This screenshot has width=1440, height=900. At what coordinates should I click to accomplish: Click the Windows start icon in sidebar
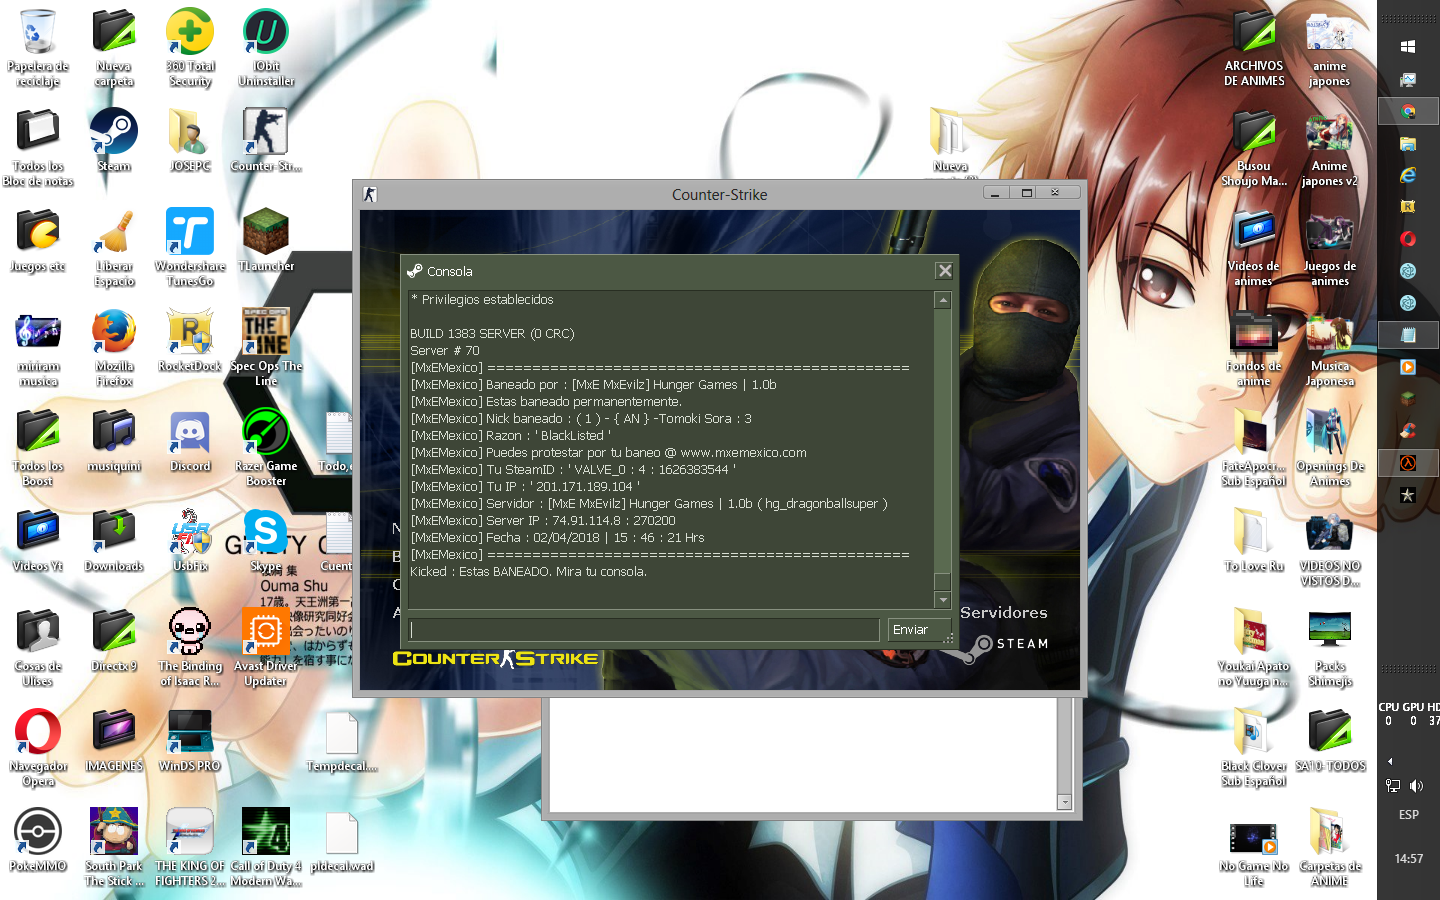pos(1408,47)
